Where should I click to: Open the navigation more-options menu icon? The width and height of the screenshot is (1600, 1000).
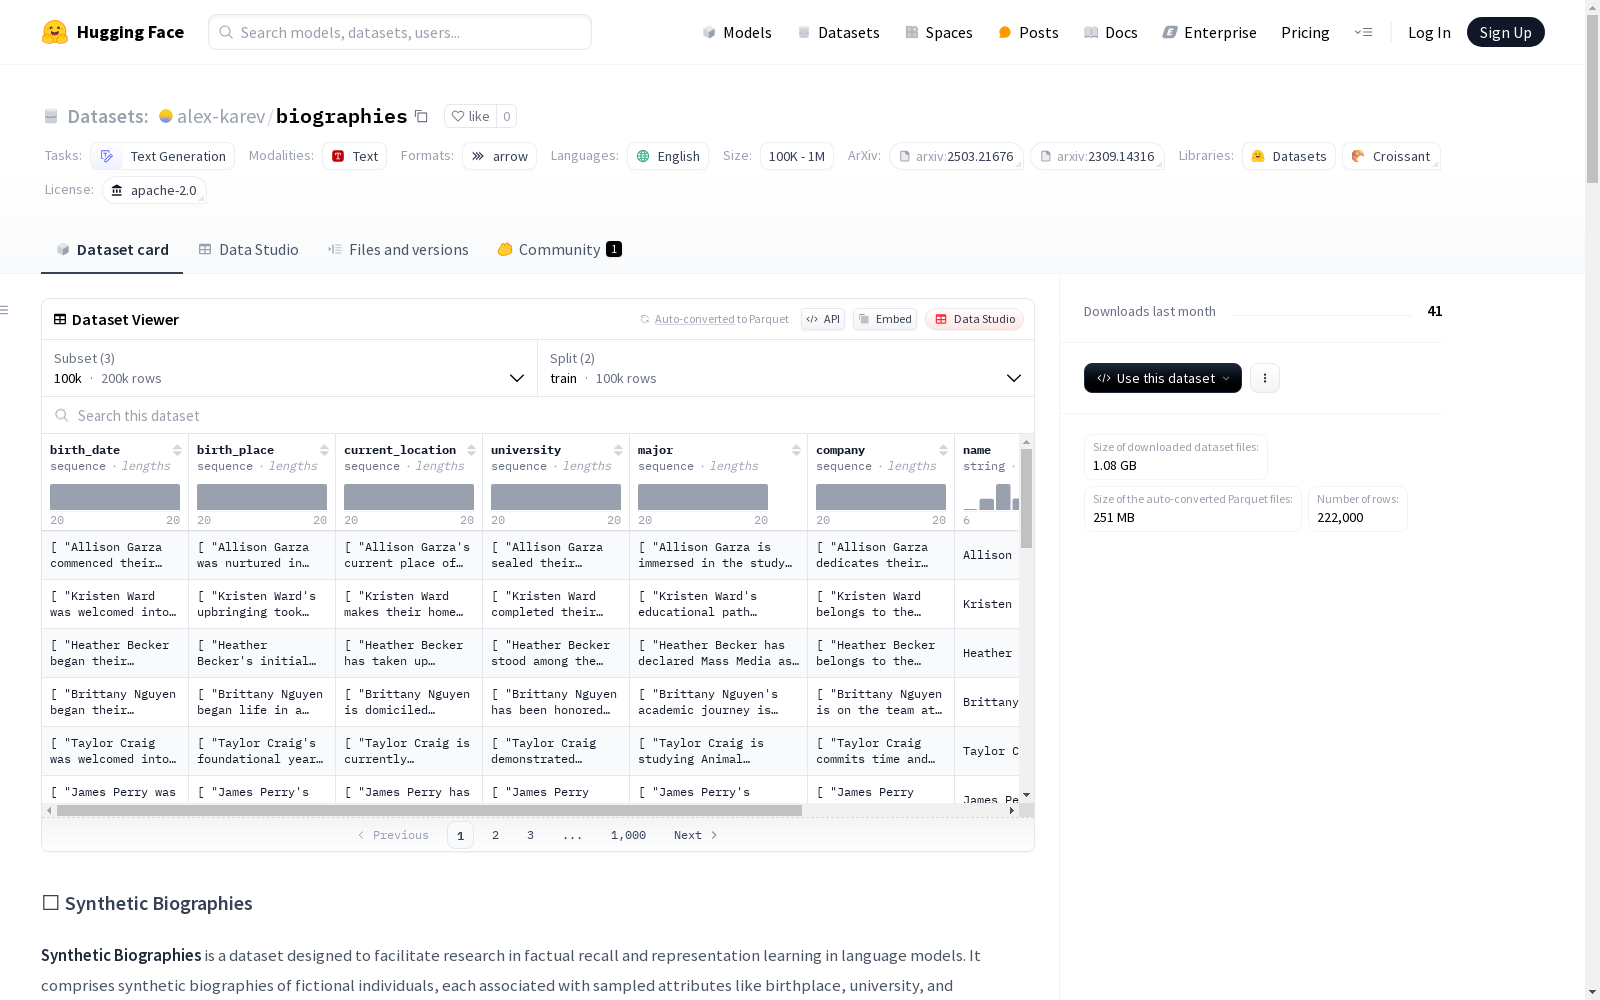(x=1363, y=32)
